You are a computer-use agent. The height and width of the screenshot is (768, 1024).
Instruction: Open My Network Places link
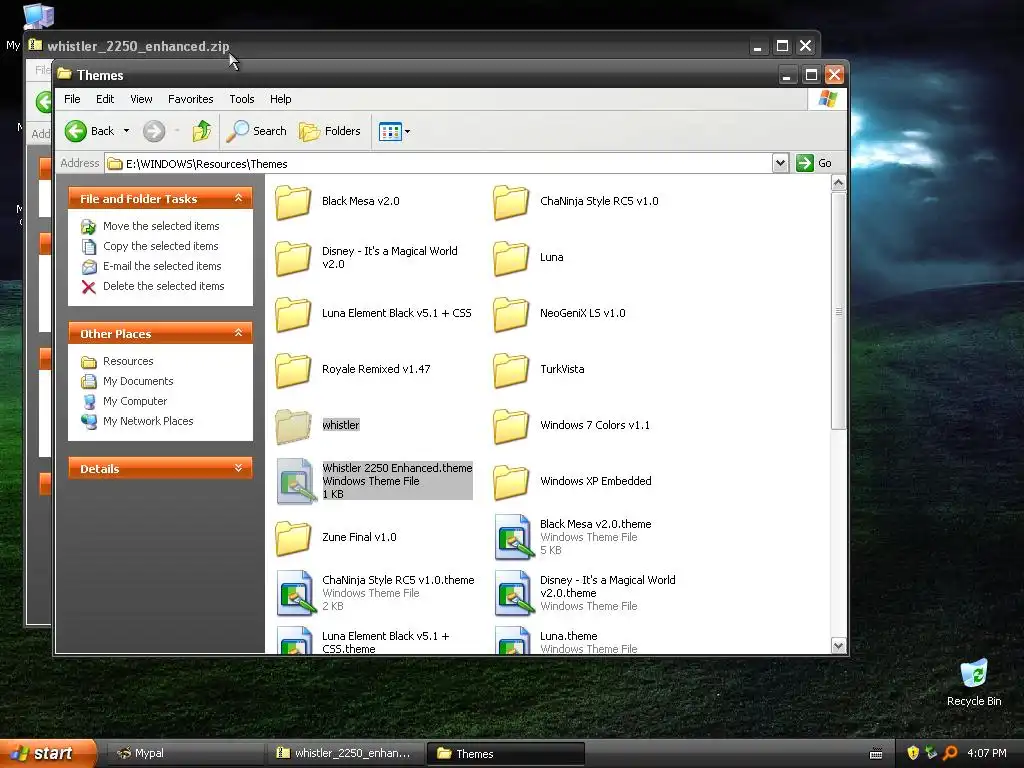point(148,421)
